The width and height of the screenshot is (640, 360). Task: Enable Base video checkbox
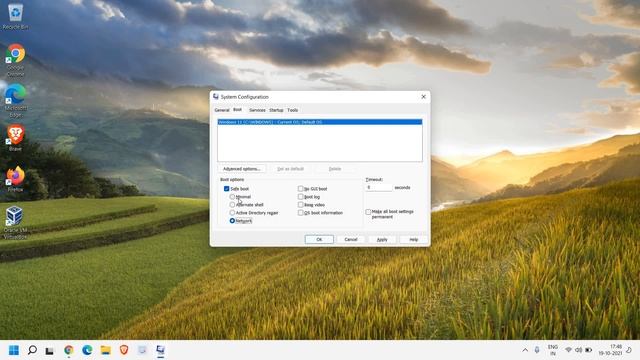pos(300,204)
